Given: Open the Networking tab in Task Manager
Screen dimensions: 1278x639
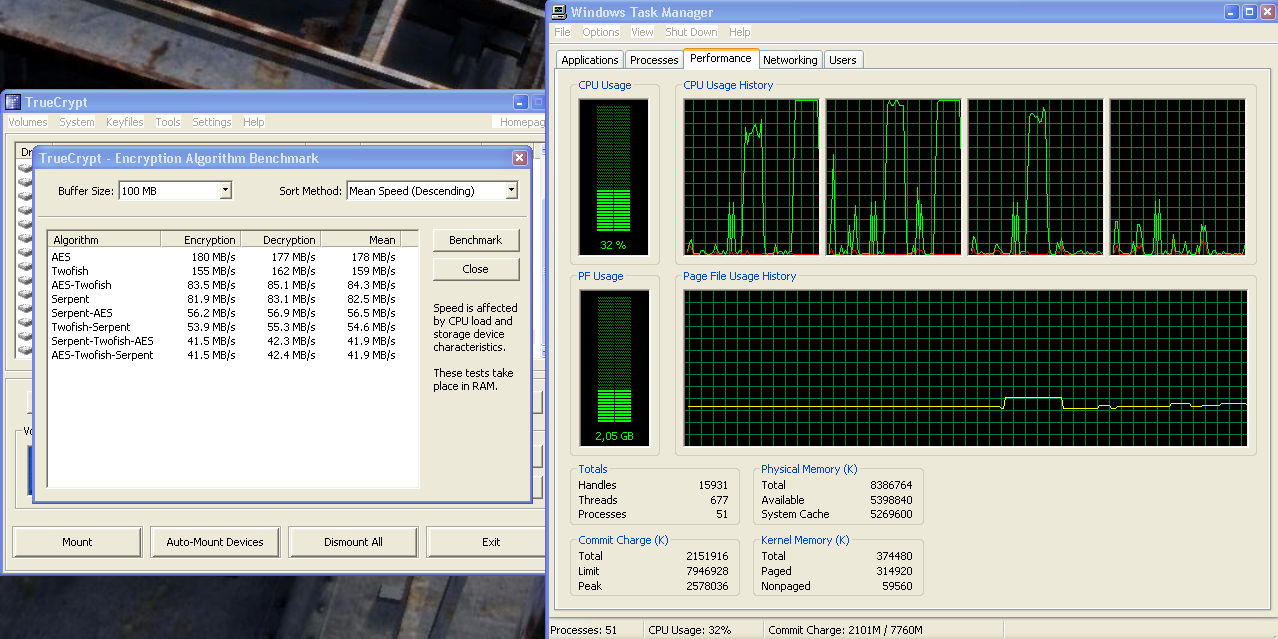Looking at the screenshot, I should tap(790, 60).
